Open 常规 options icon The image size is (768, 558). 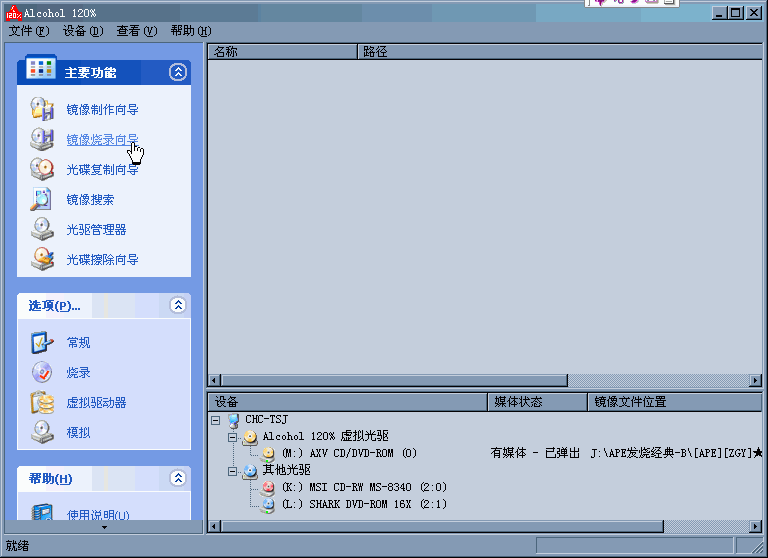42,342
